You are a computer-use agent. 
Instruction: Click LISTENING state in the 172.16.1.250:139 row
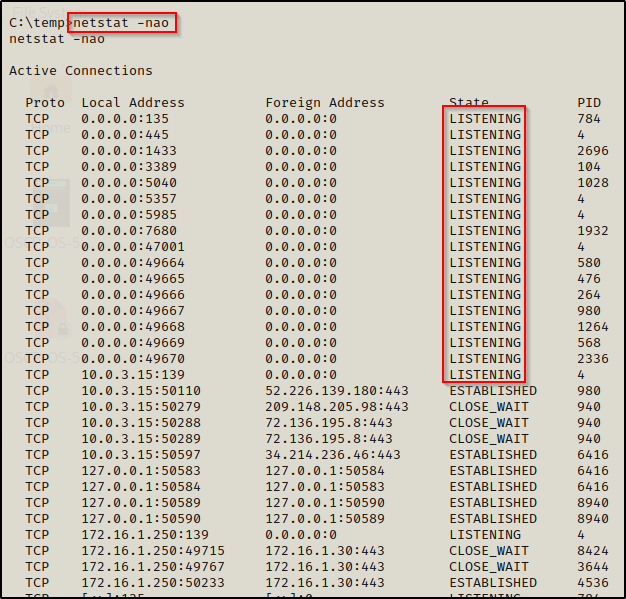485,534
